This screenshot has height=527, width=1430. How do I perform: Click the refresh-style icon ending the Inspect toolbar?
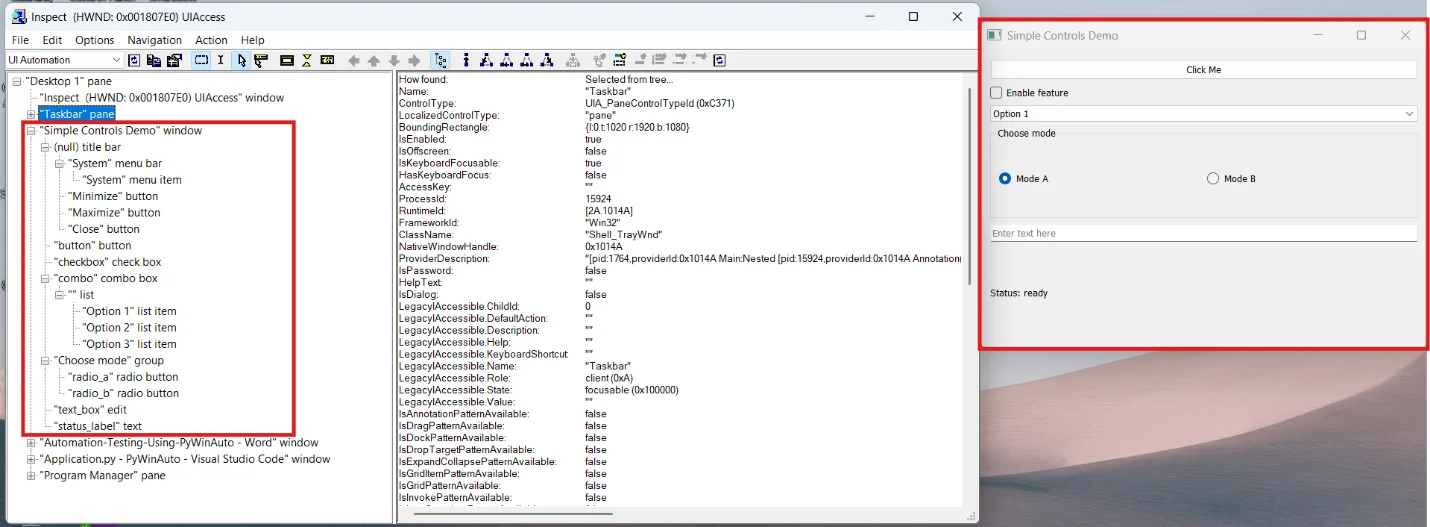click(719, 60)
